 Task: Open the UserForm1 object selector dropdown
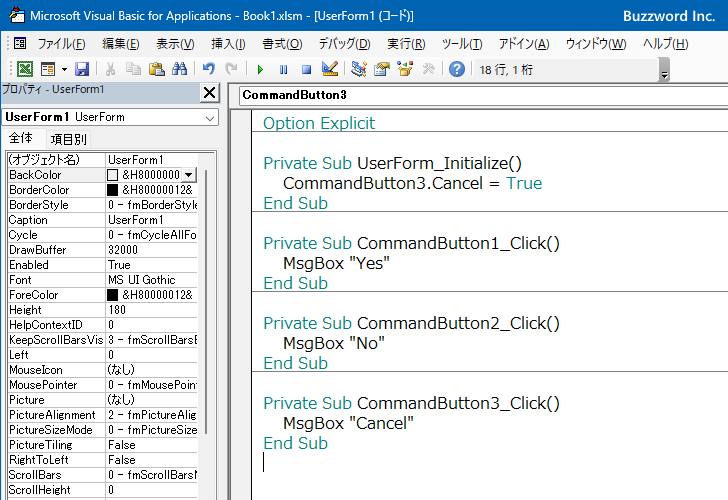click(x=209, y=117)
